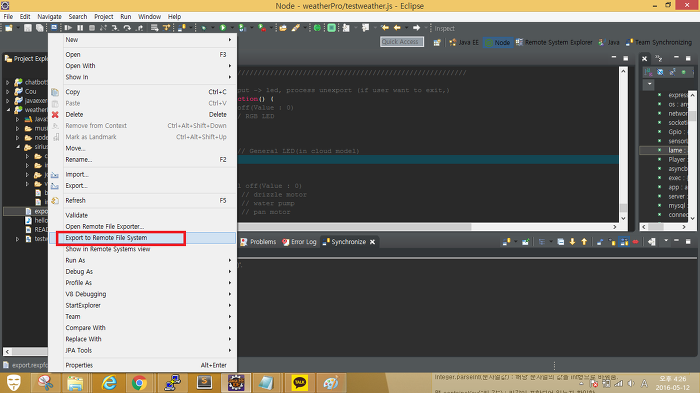700x393 pixels.
Task: Open the File menu
Action: click(x=8, y=17)
